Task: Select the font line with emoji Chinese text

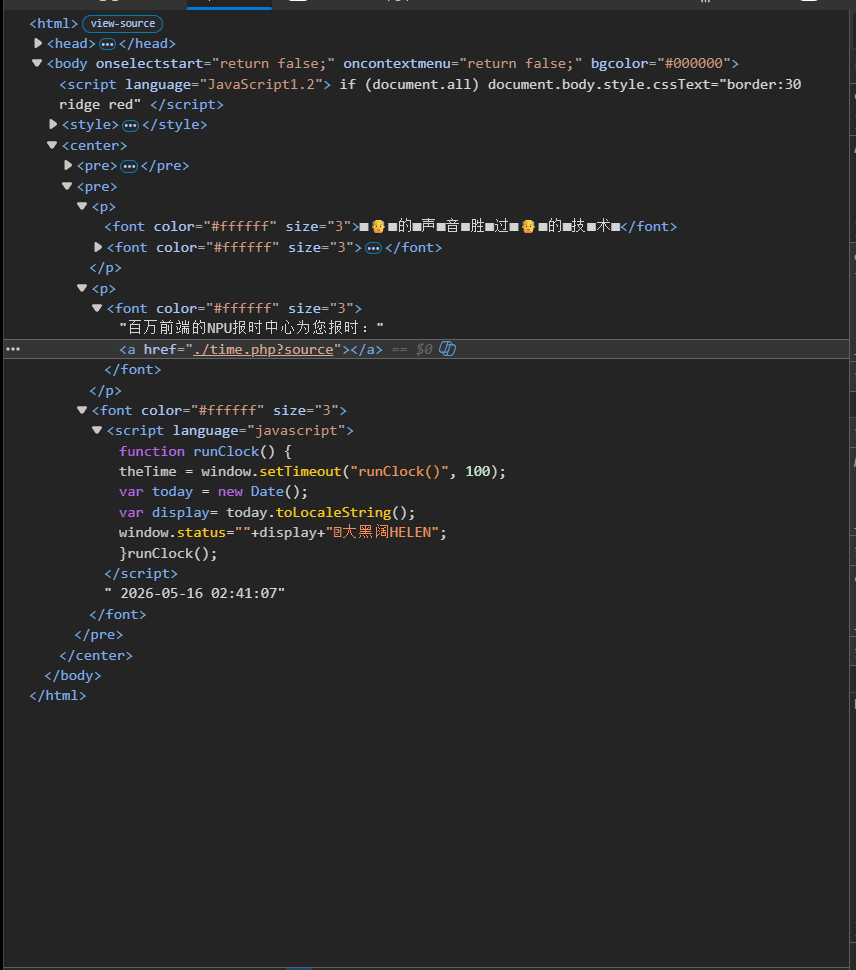Action: coord(390,226)
